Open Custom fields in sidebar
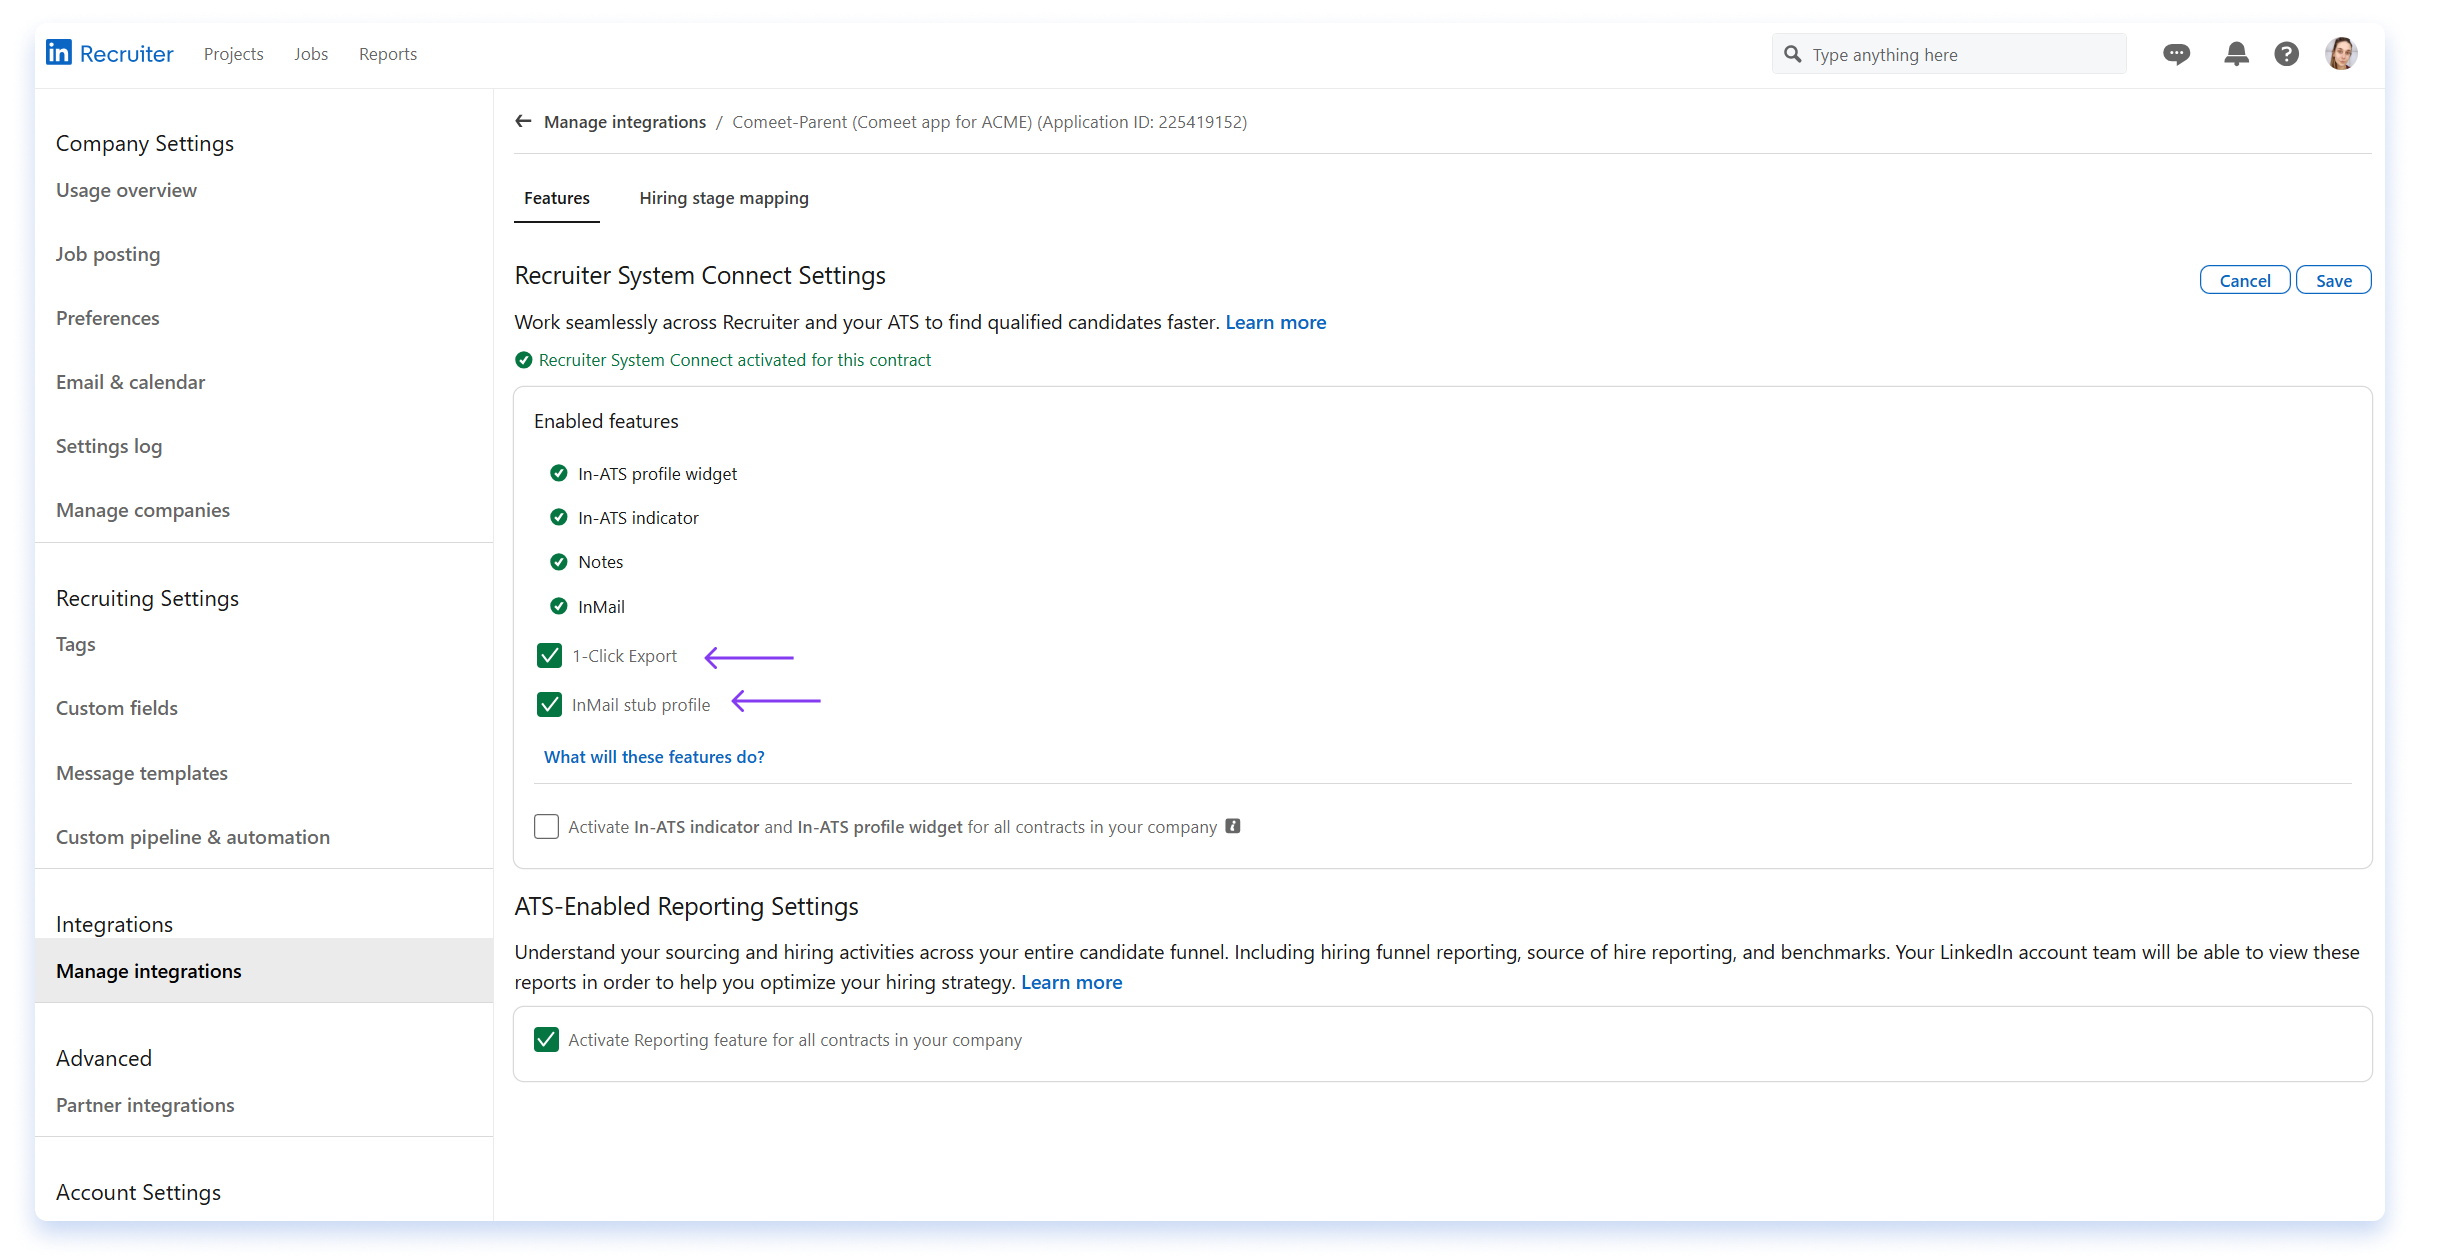The width and height of the screenshot is (2440, 1260). [x=117, y=708]
